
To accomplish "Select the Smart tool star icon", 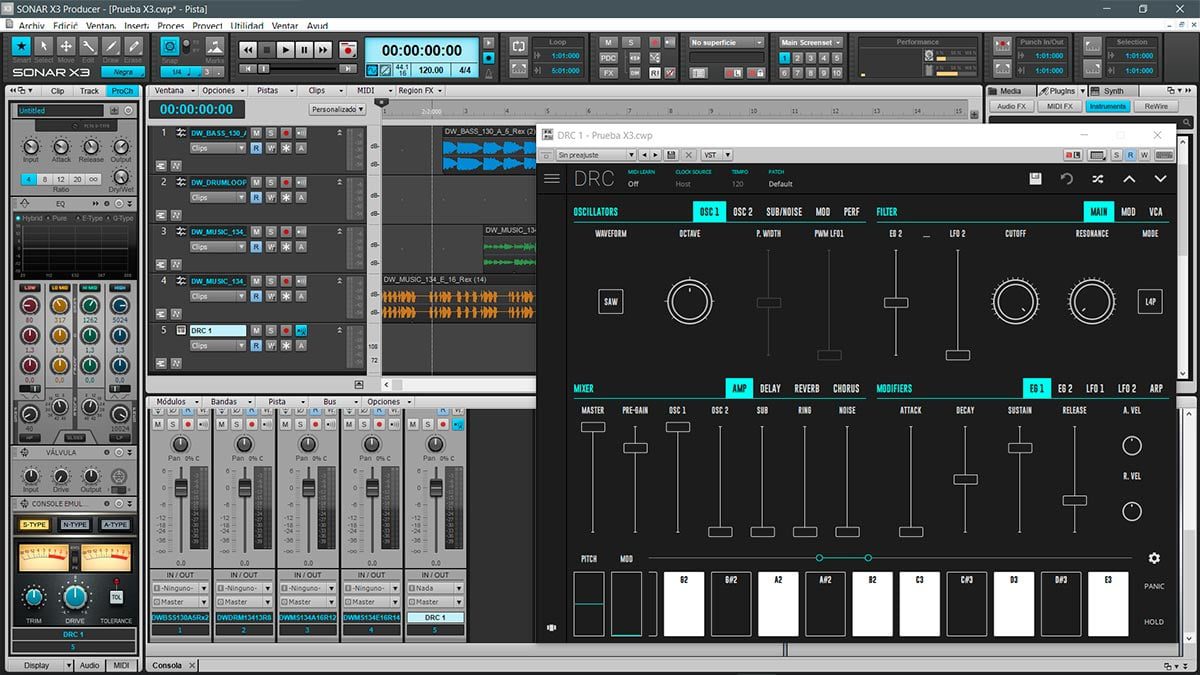I will coord(21,46).
